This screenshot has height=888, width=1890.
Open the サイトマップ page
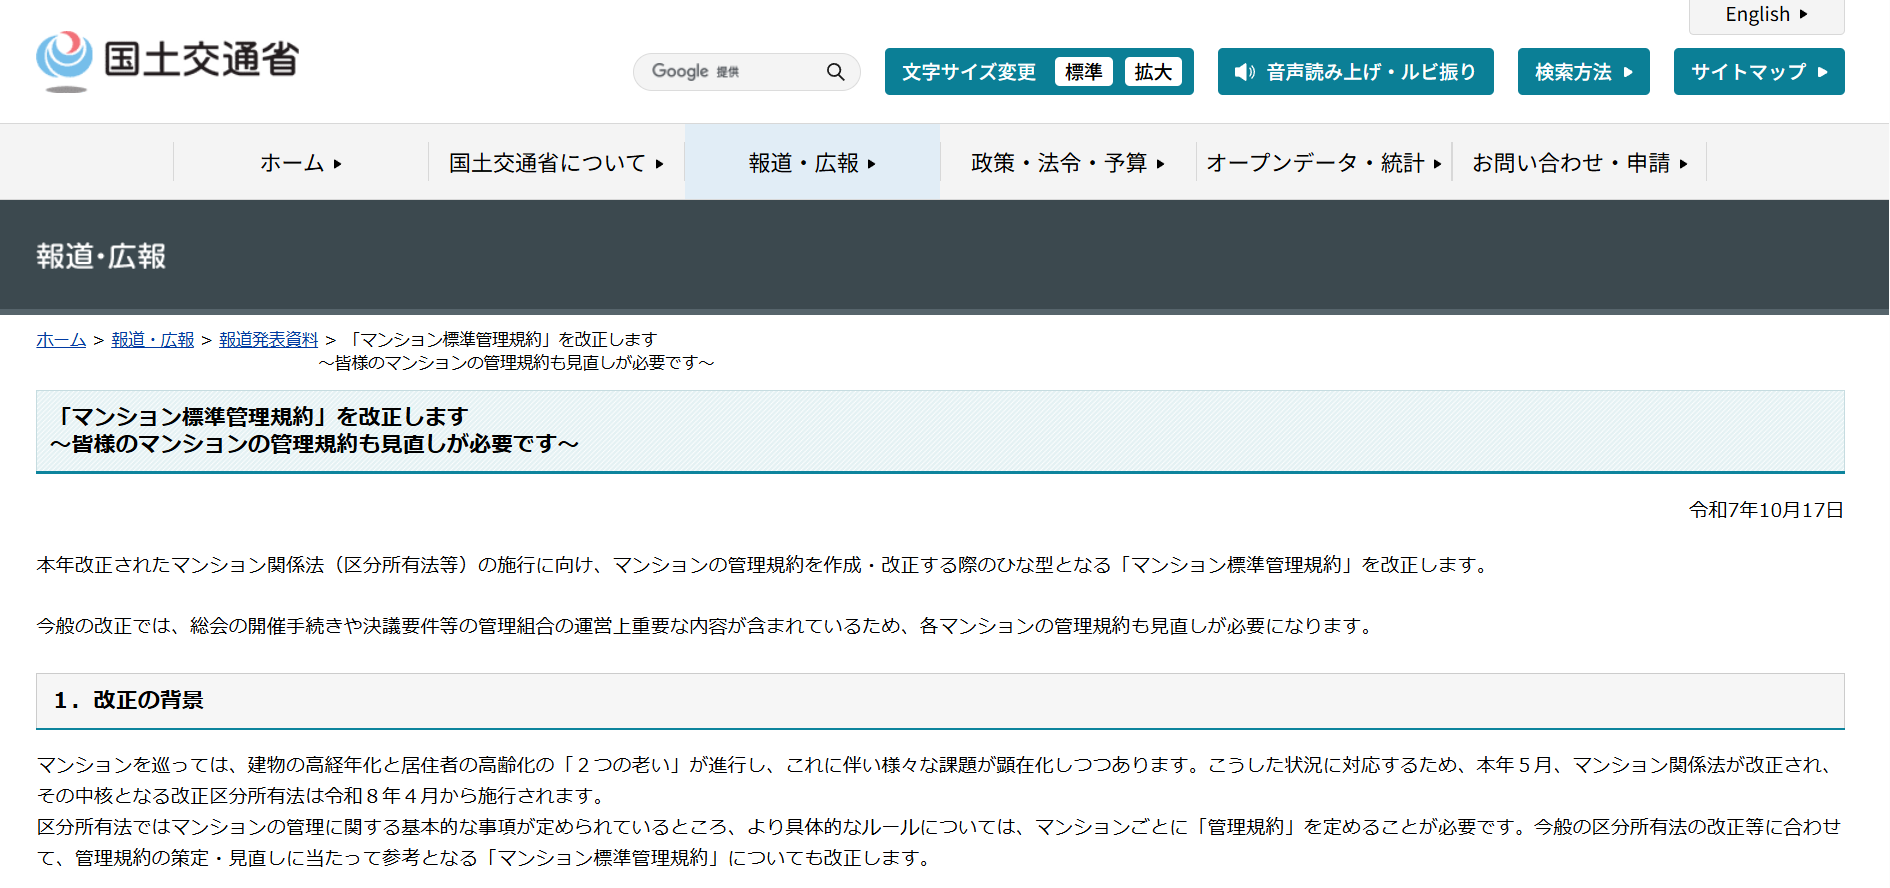click(1758, 72)
